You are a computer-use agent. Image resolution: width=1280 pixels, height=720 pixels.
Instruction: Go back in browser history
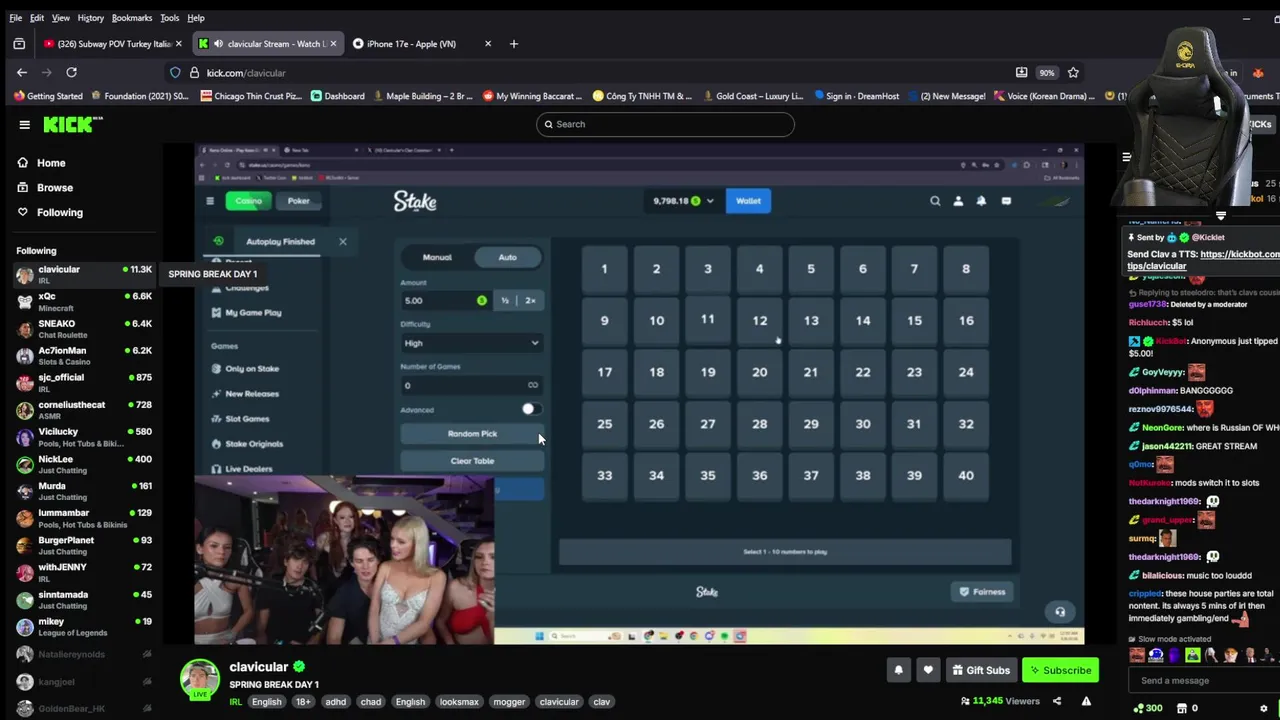click(22, 72)
